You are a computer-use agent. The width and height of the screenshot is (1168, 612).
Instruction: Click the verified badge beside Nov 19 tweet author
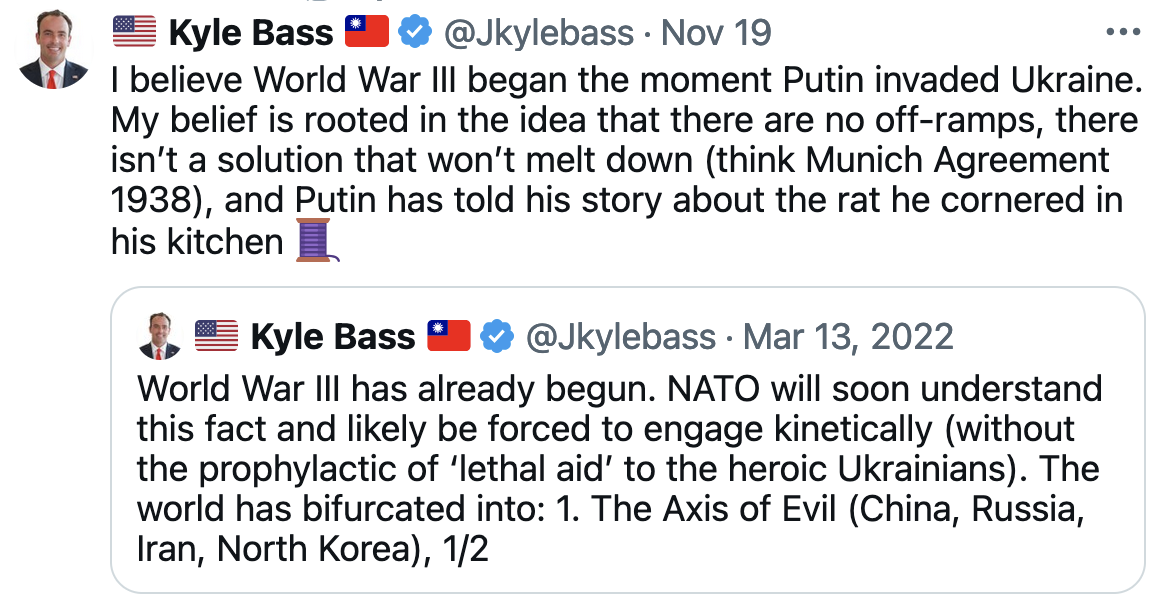[412, 33]
